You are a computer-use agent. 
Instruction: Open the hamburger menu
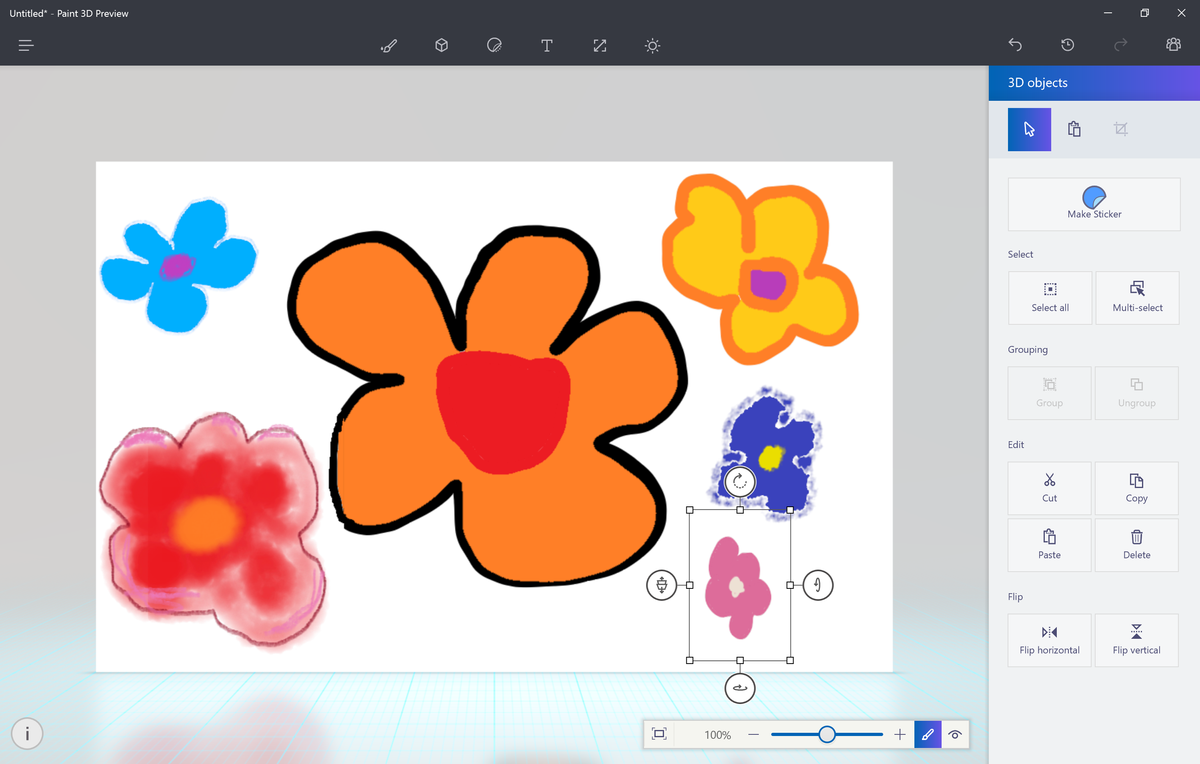pyautogui.click(x=25, y=45)
